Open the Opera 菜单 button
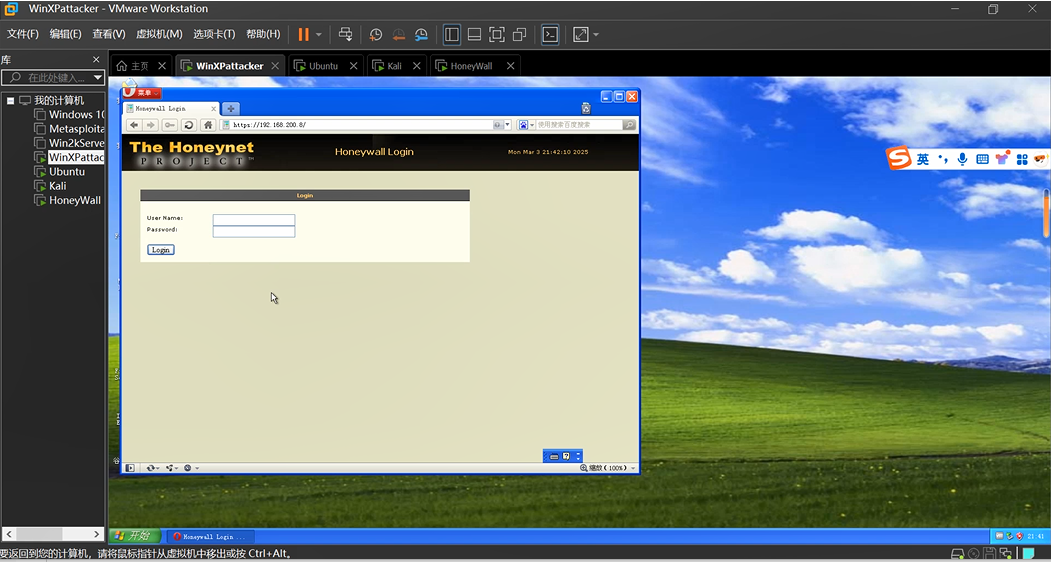 142,93
